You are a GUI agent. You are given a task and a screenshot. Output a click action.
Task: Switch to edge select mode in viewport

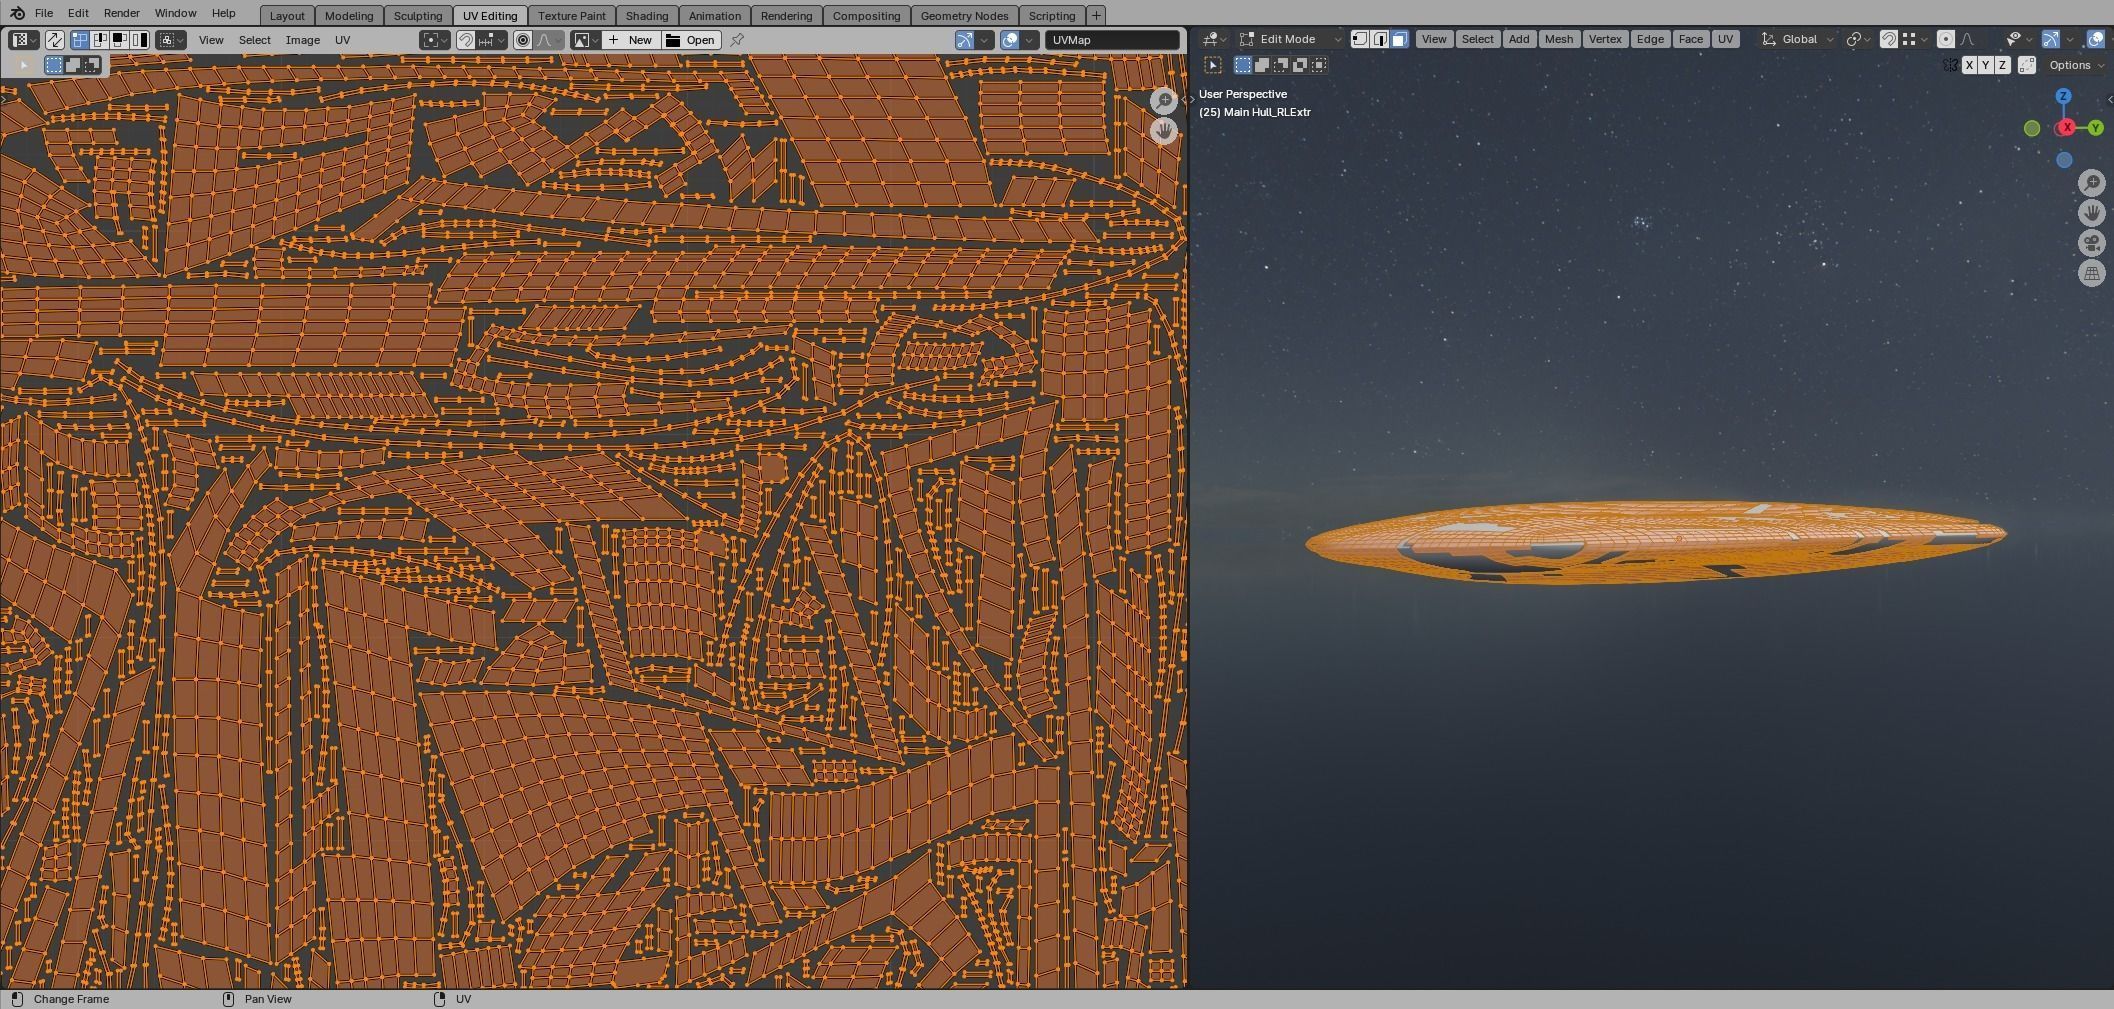coord(1380,39)
